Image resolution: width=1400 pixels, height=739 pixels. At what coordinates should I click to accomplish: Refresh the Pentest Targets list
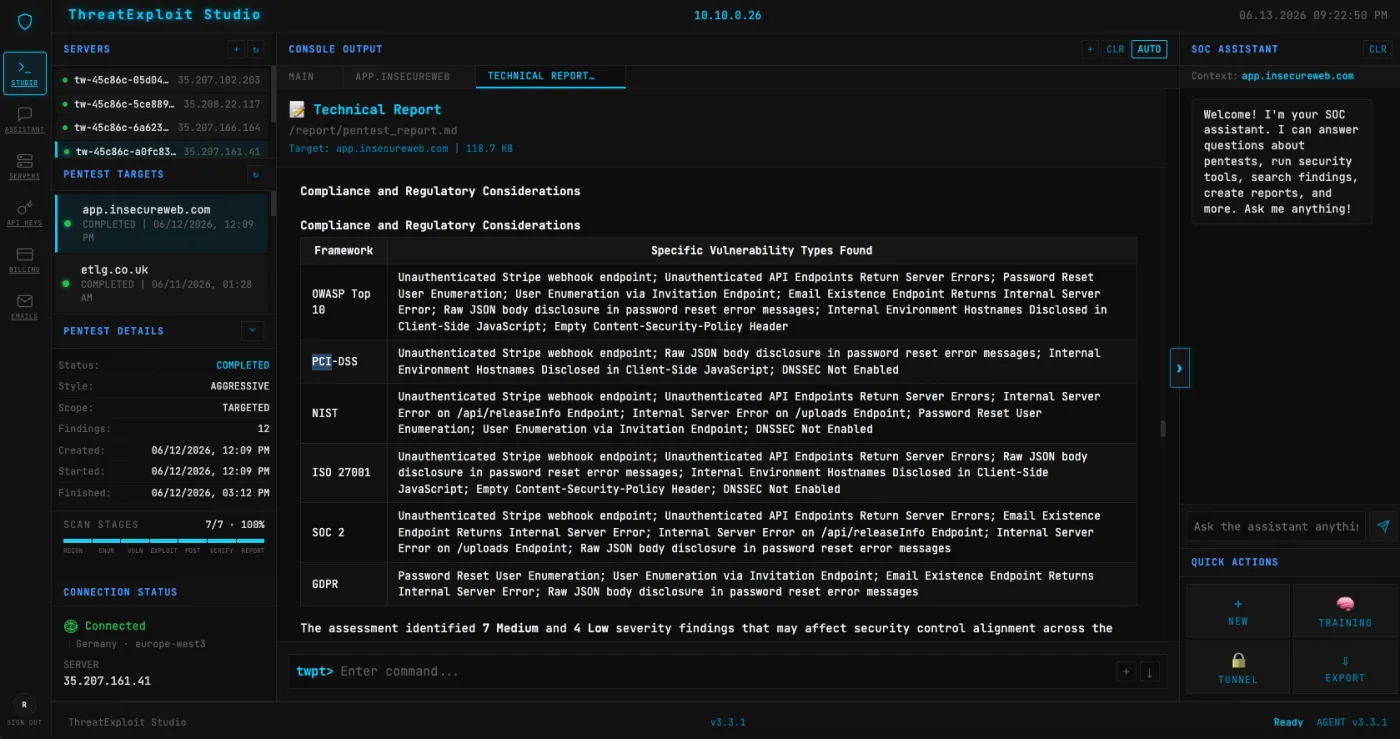coord(256,174)
